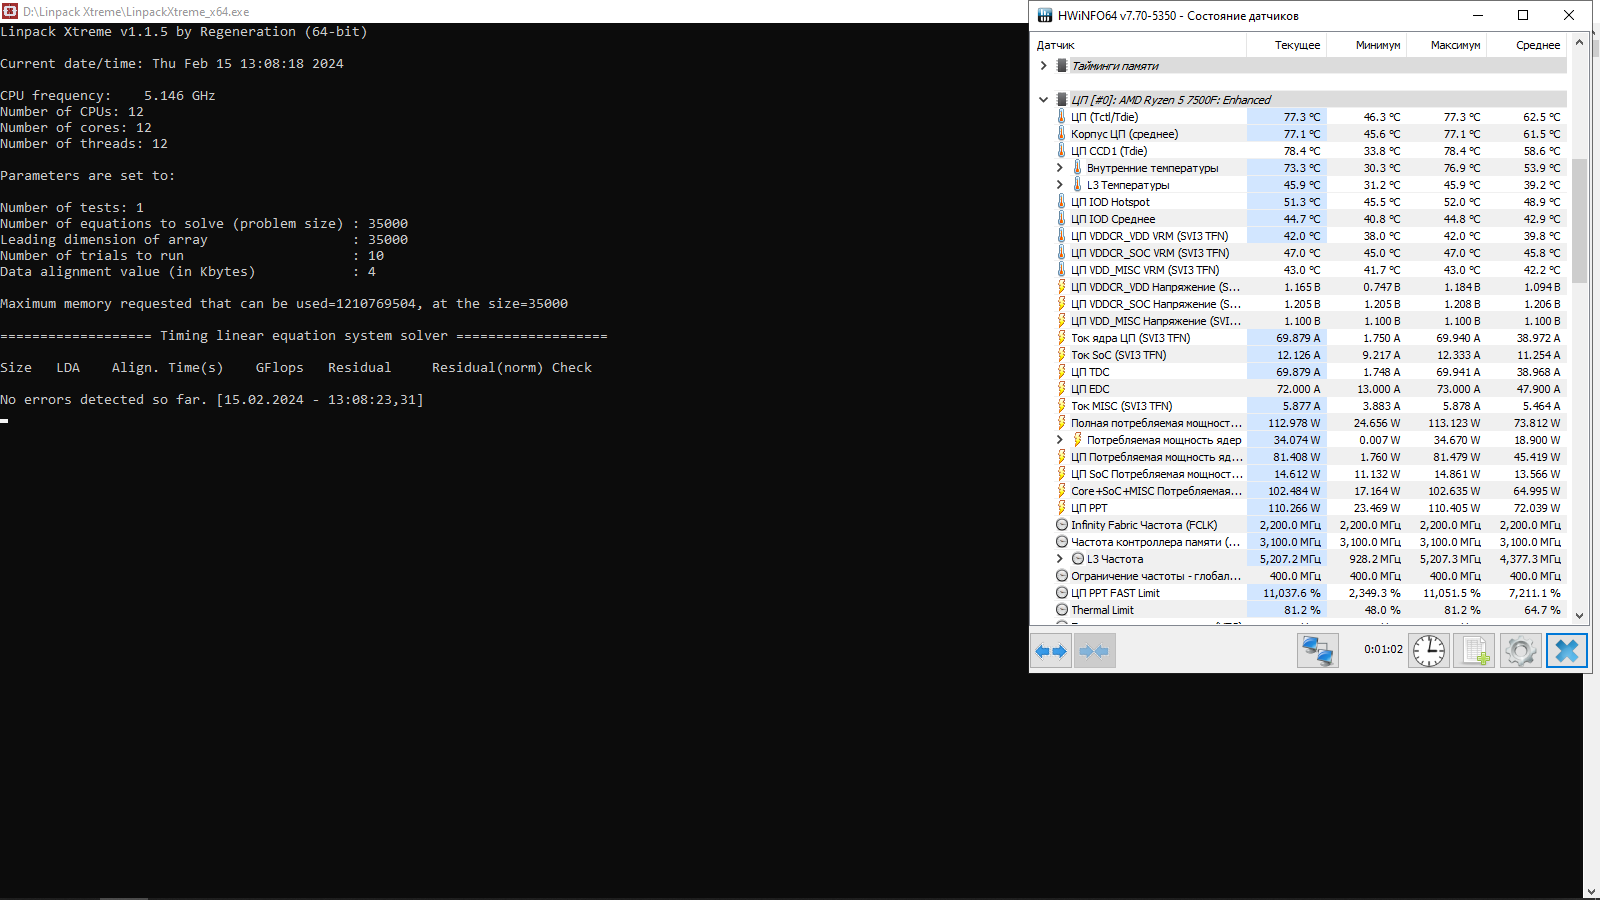Image resolution: width=1600 pixels, height=900 pixels.
Task: Click the 62.5 °C average value cell
Action: point(1527,117)
